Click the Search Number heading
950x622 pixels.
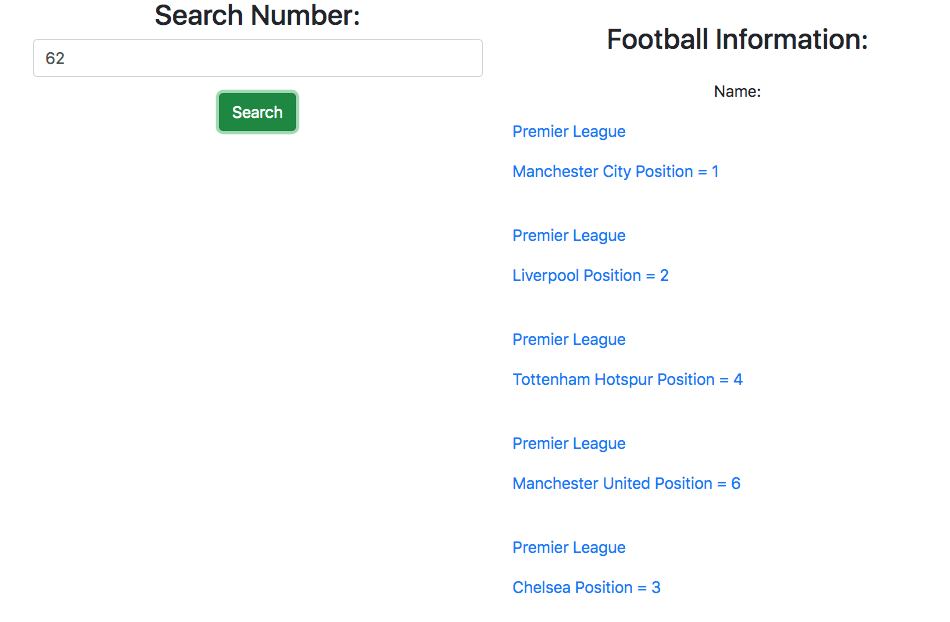coord(257,16)
